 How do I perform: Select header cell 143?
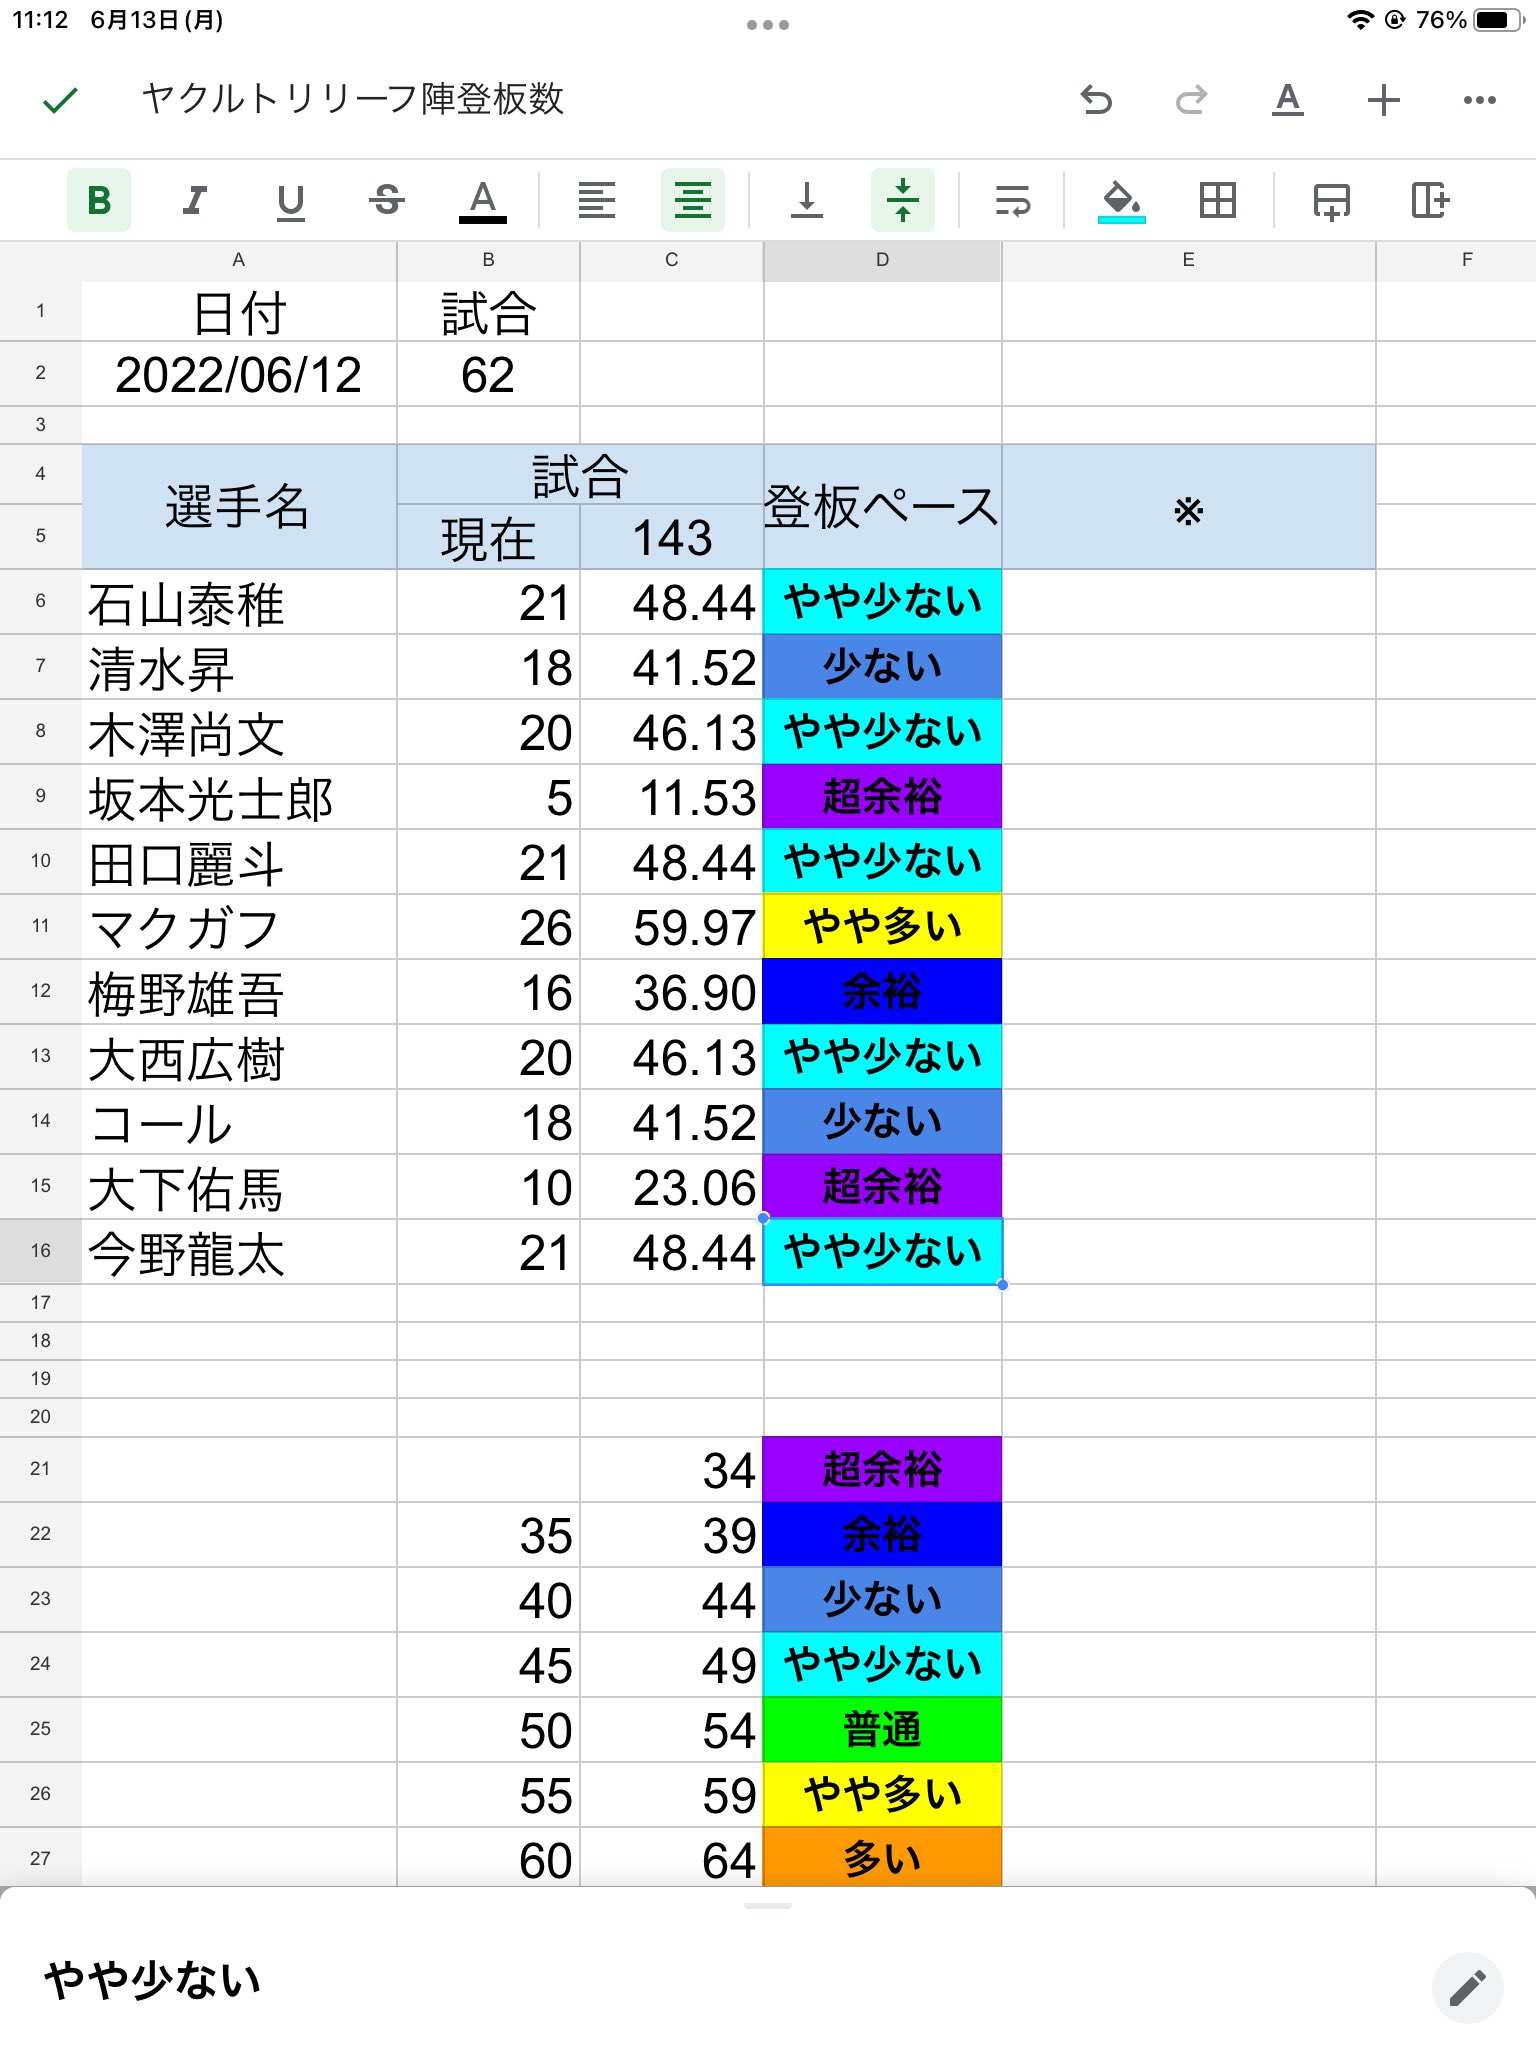pos(672,538)
